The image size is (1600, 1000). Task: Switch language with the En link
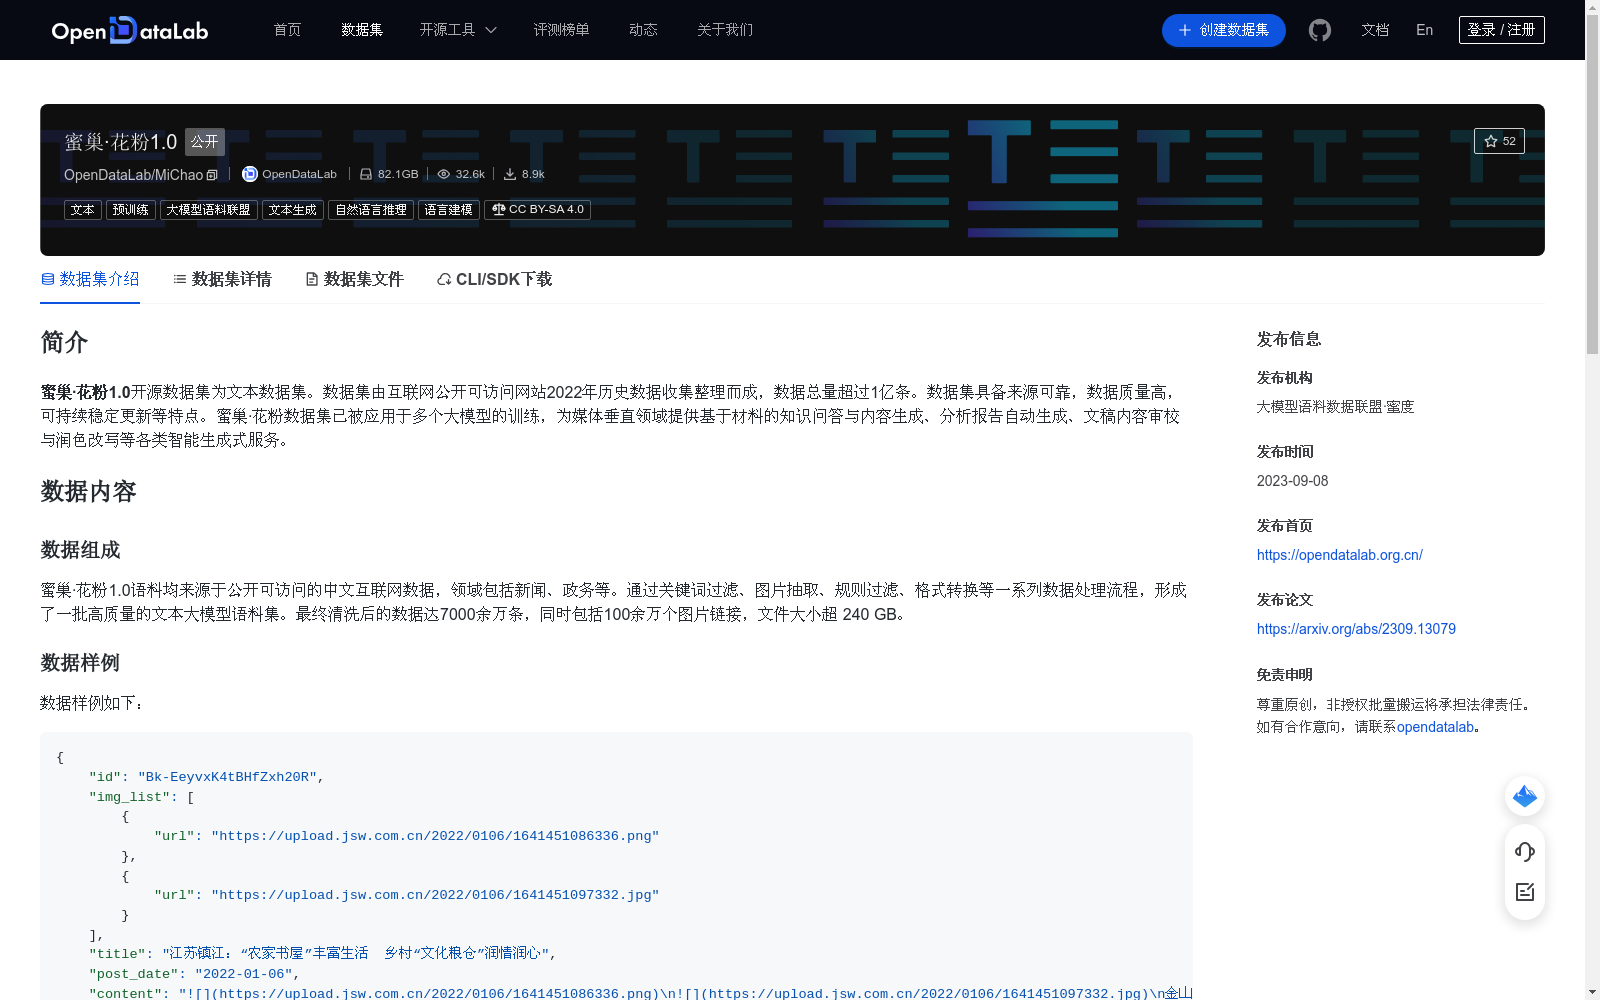pyautogui.click(x=1425, y=30)
